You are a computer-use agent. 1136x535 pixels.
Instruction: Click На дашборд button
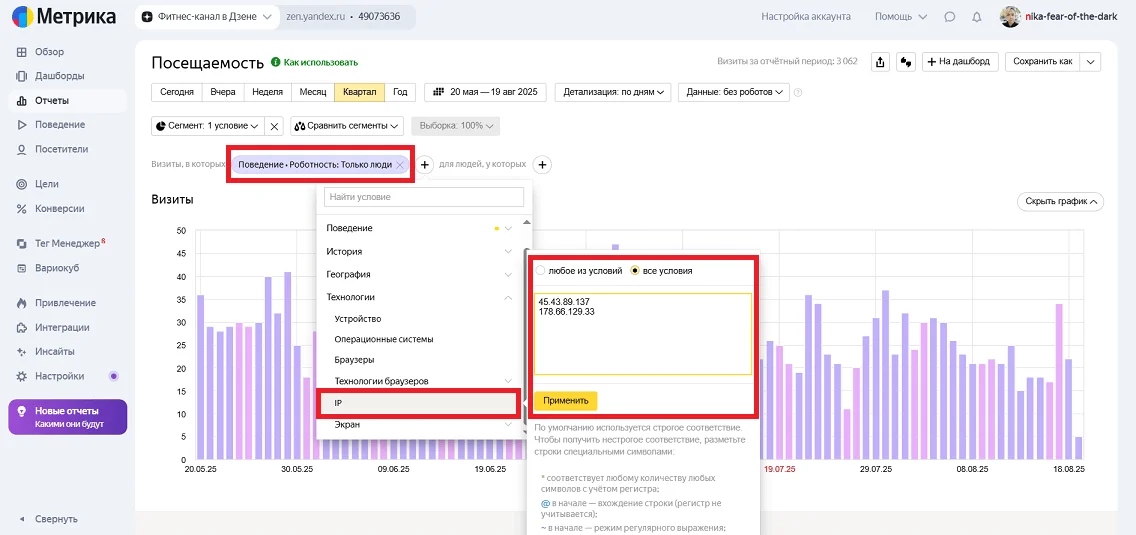959,62
